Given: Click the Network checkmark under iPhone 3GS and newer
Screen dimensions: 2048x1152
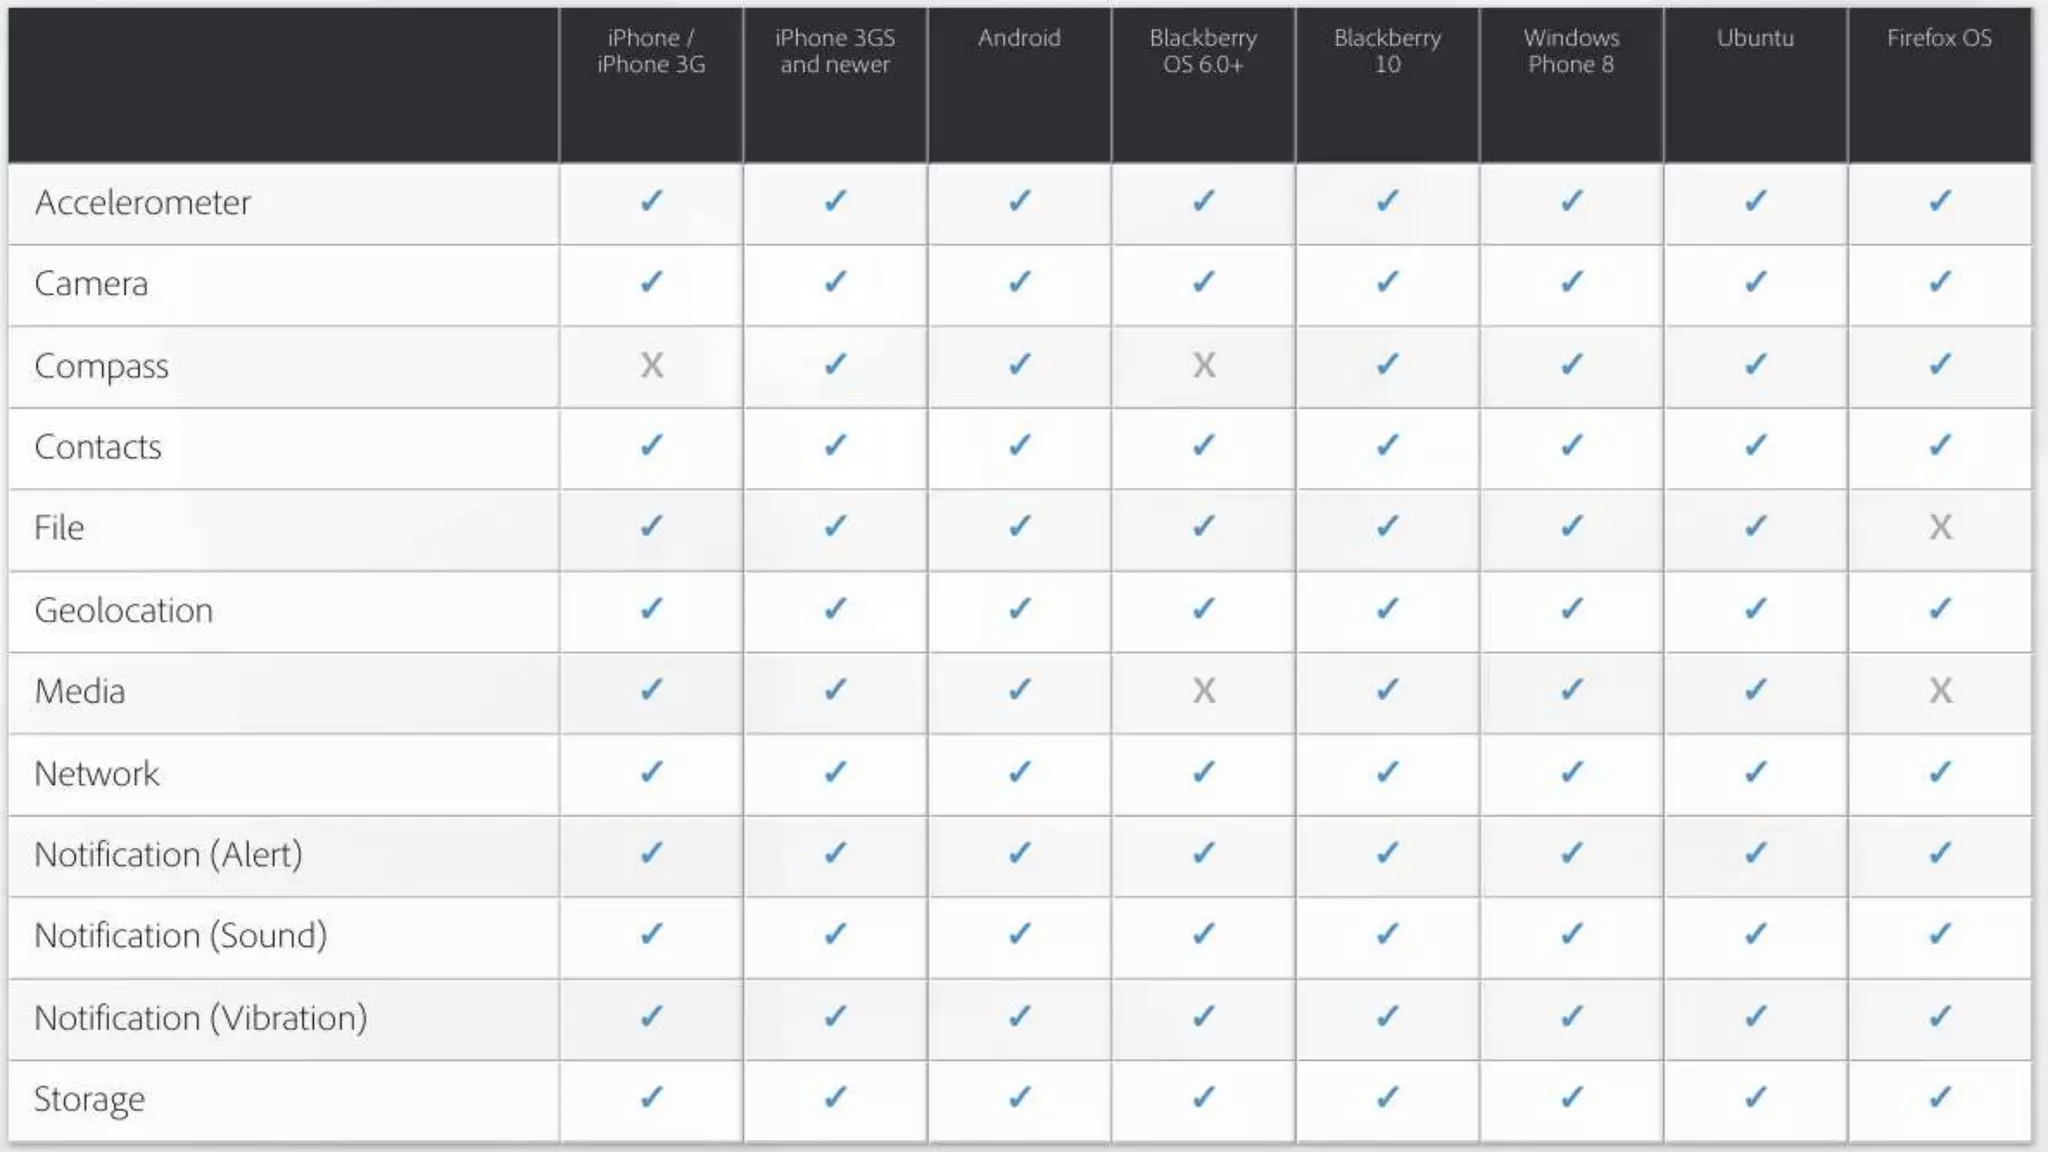Looking at the screenshot, I should pyautogui.click(x=835, y=771).
